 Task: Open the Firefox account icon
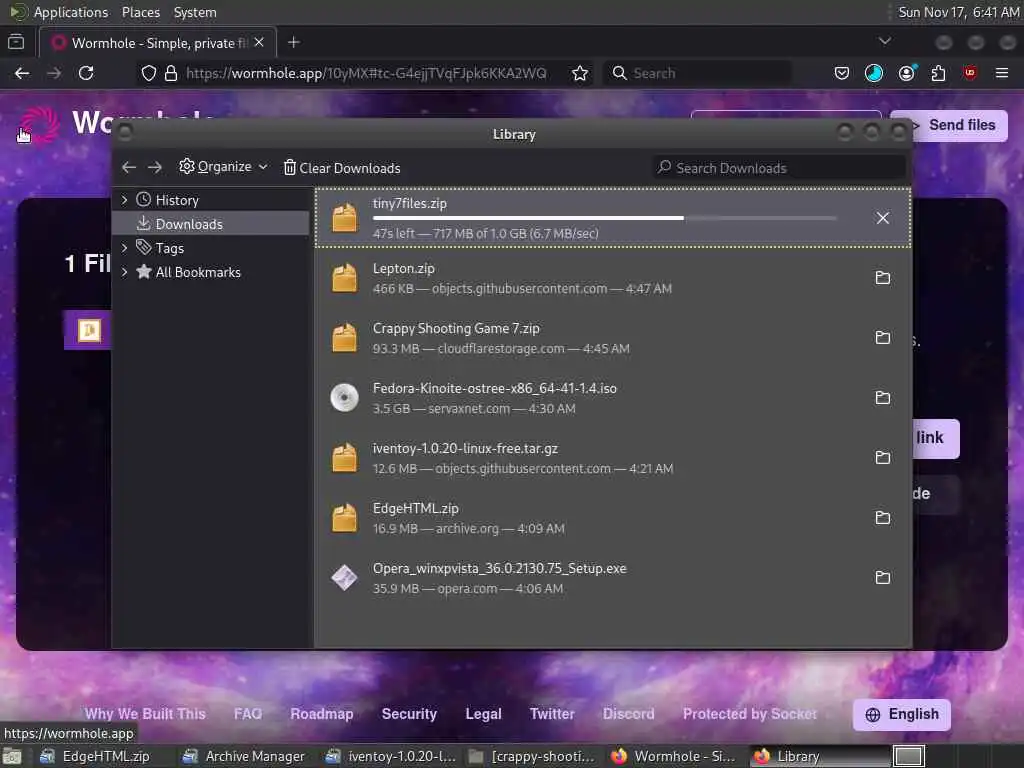point(906,73)
